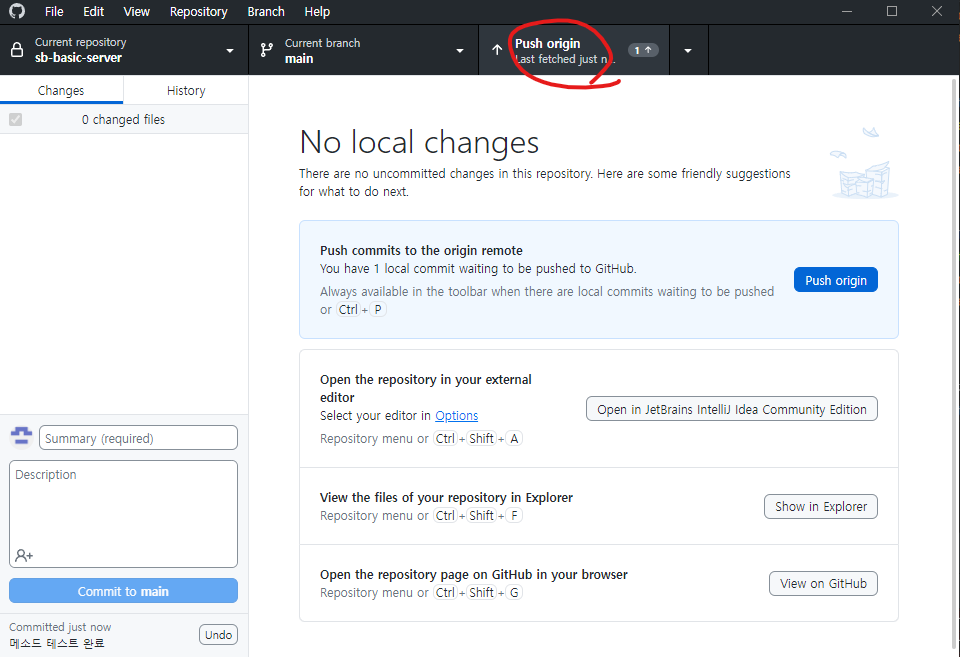The height and width of the screenshot is (657, 960).
Task: Open the File menu
Action: coord(54,12)
